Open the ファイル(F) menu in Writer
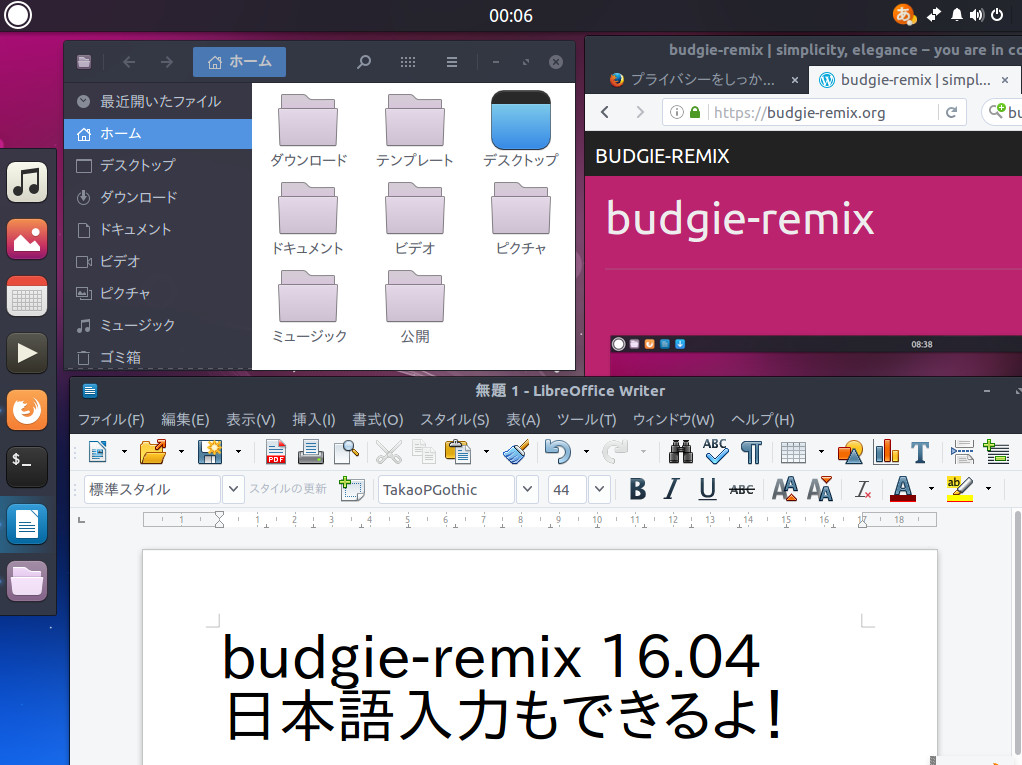 click(111, 420)
